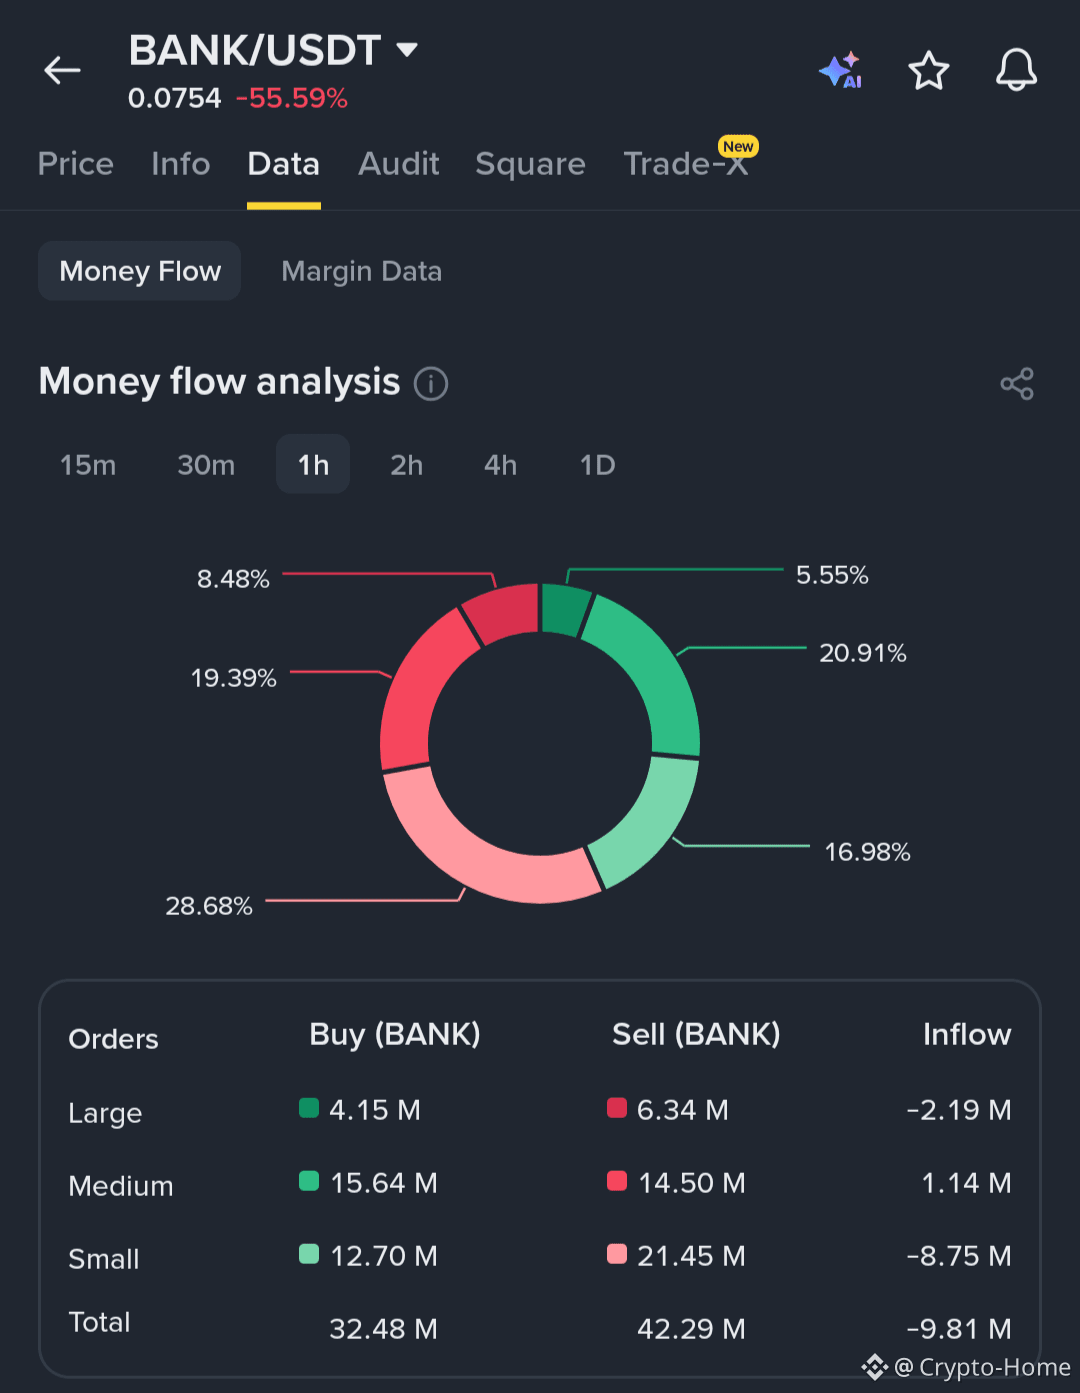Go to the Trade-X tab

(686, 164)
